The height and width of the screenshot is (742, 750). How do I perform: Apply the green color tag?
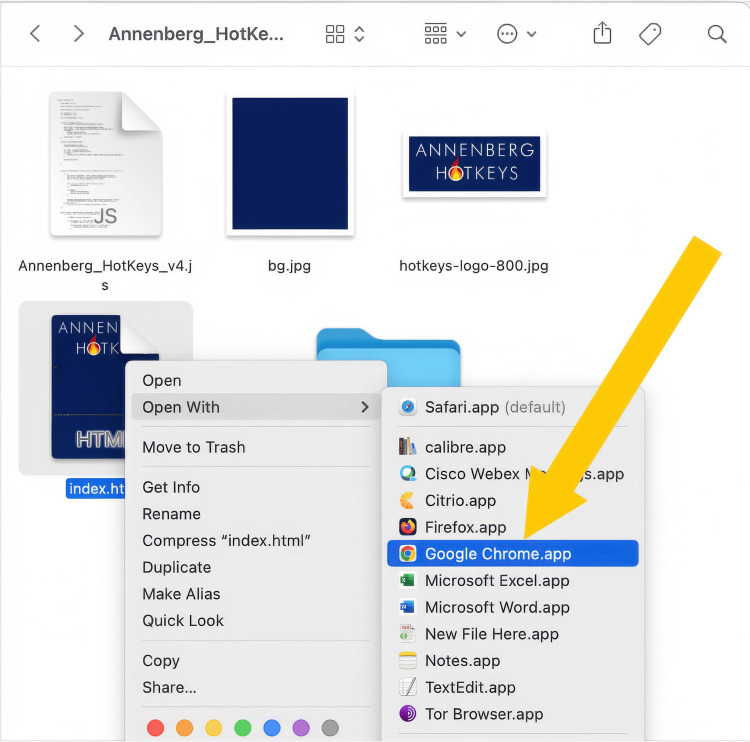pyautogui.click(x=243, y=728)
